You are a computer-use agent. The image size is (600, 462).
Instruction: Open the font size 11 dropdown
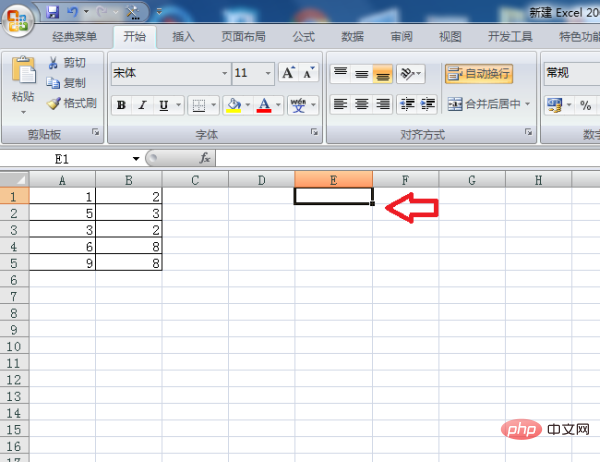click(268, 73)
